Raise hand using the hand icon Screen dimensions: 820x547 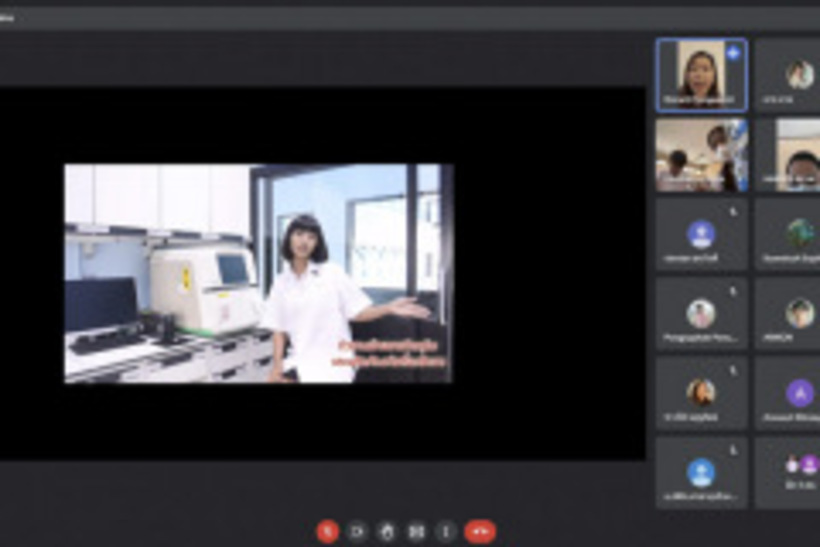(x=387, y=532)
